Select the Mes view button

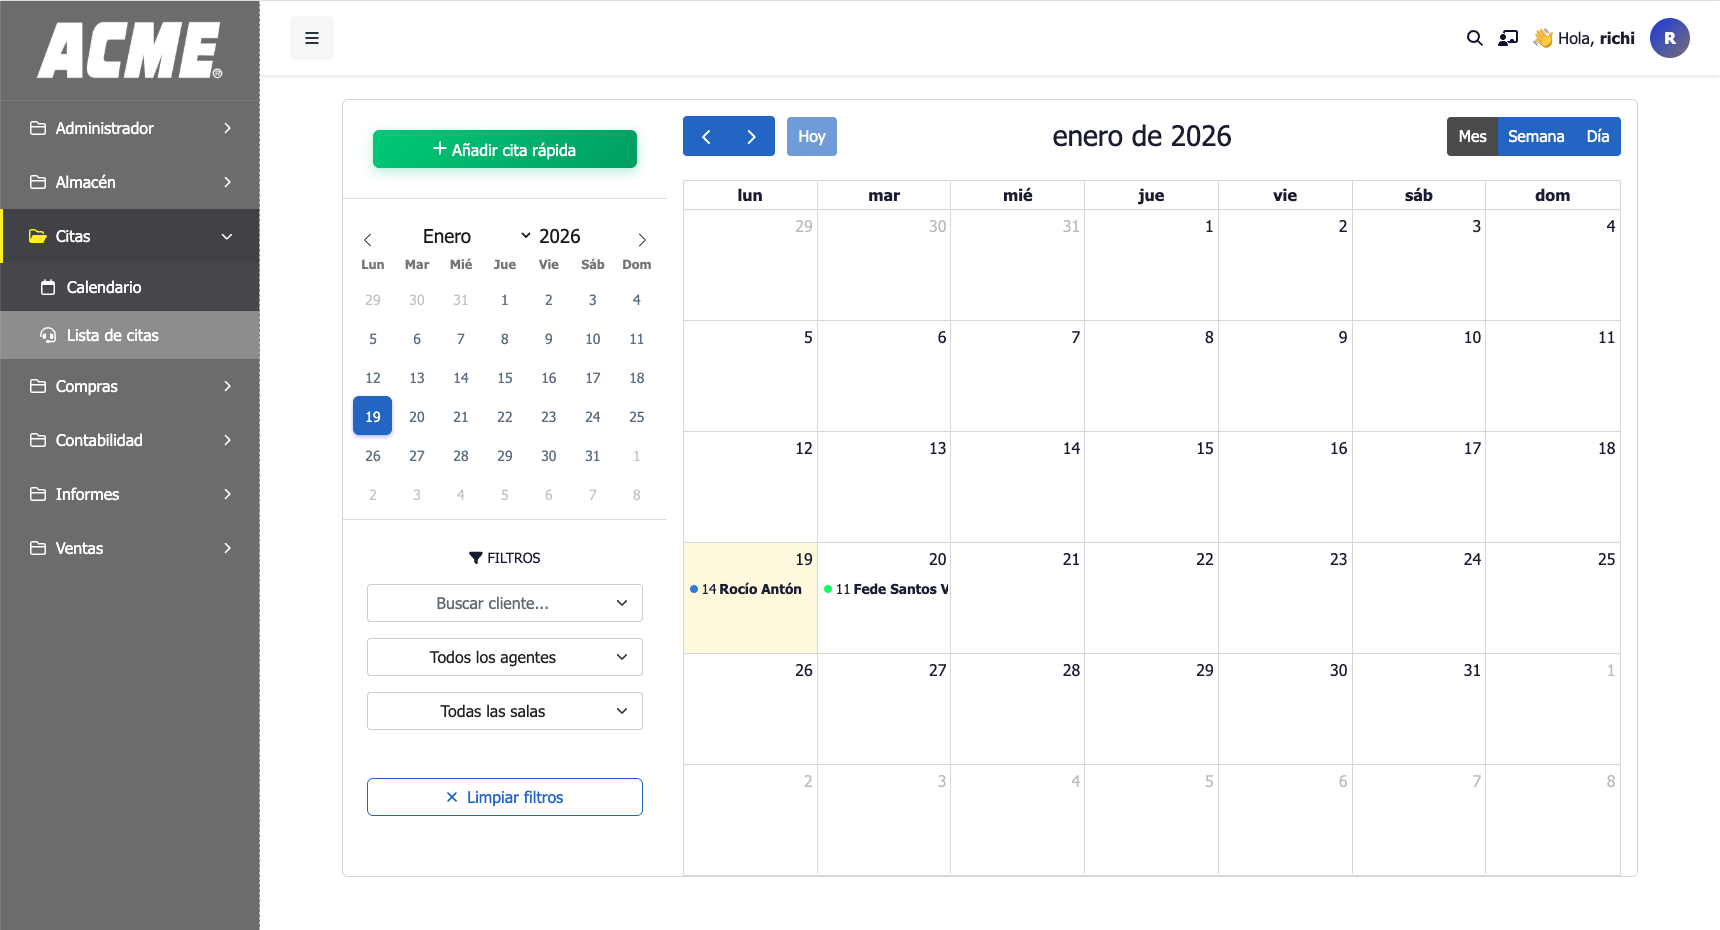[1472, 137]
